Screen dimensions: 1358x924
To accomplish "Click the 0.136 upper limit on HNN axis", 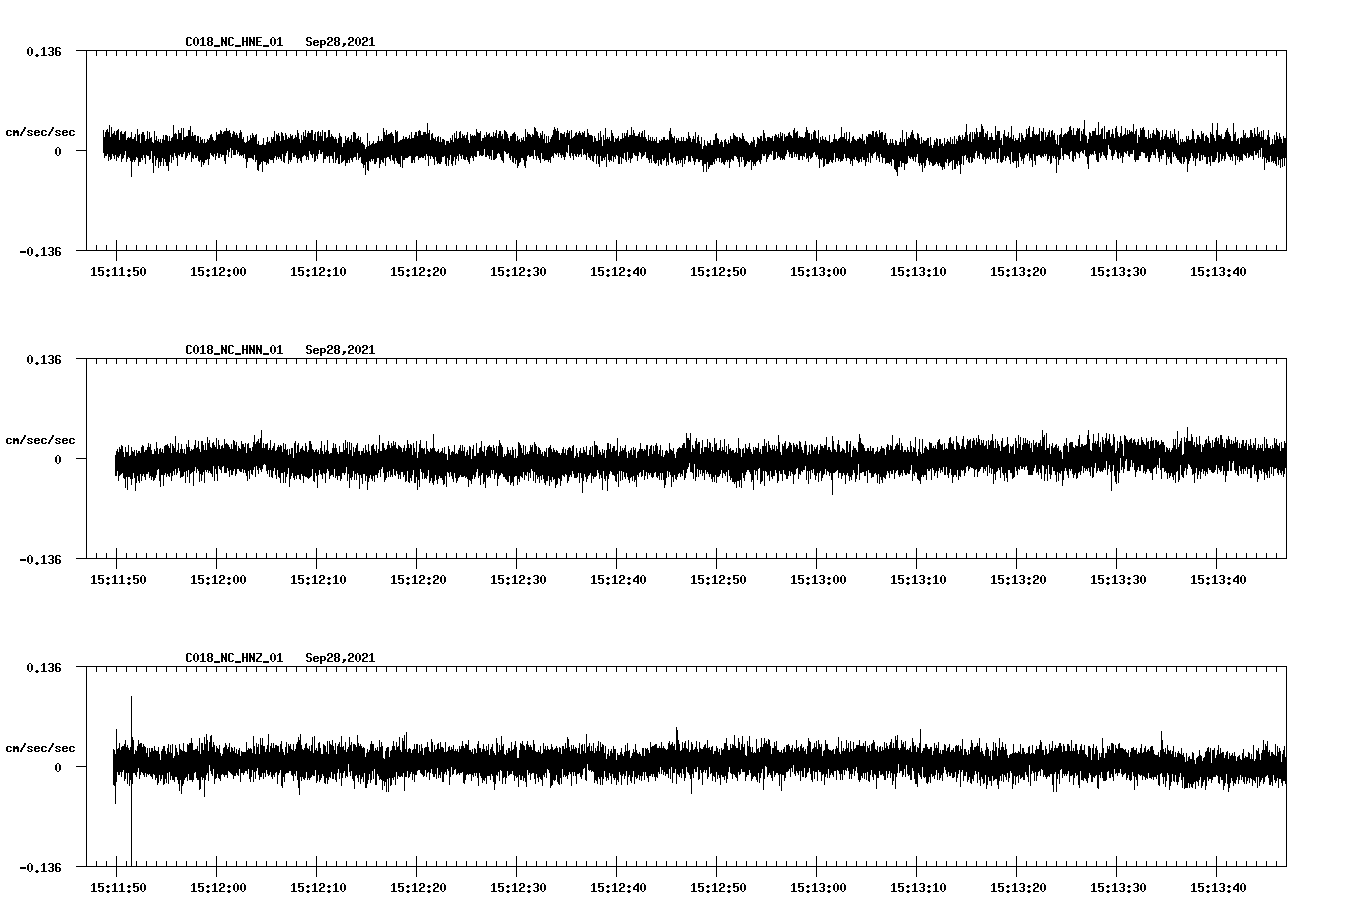I will 44,359.
